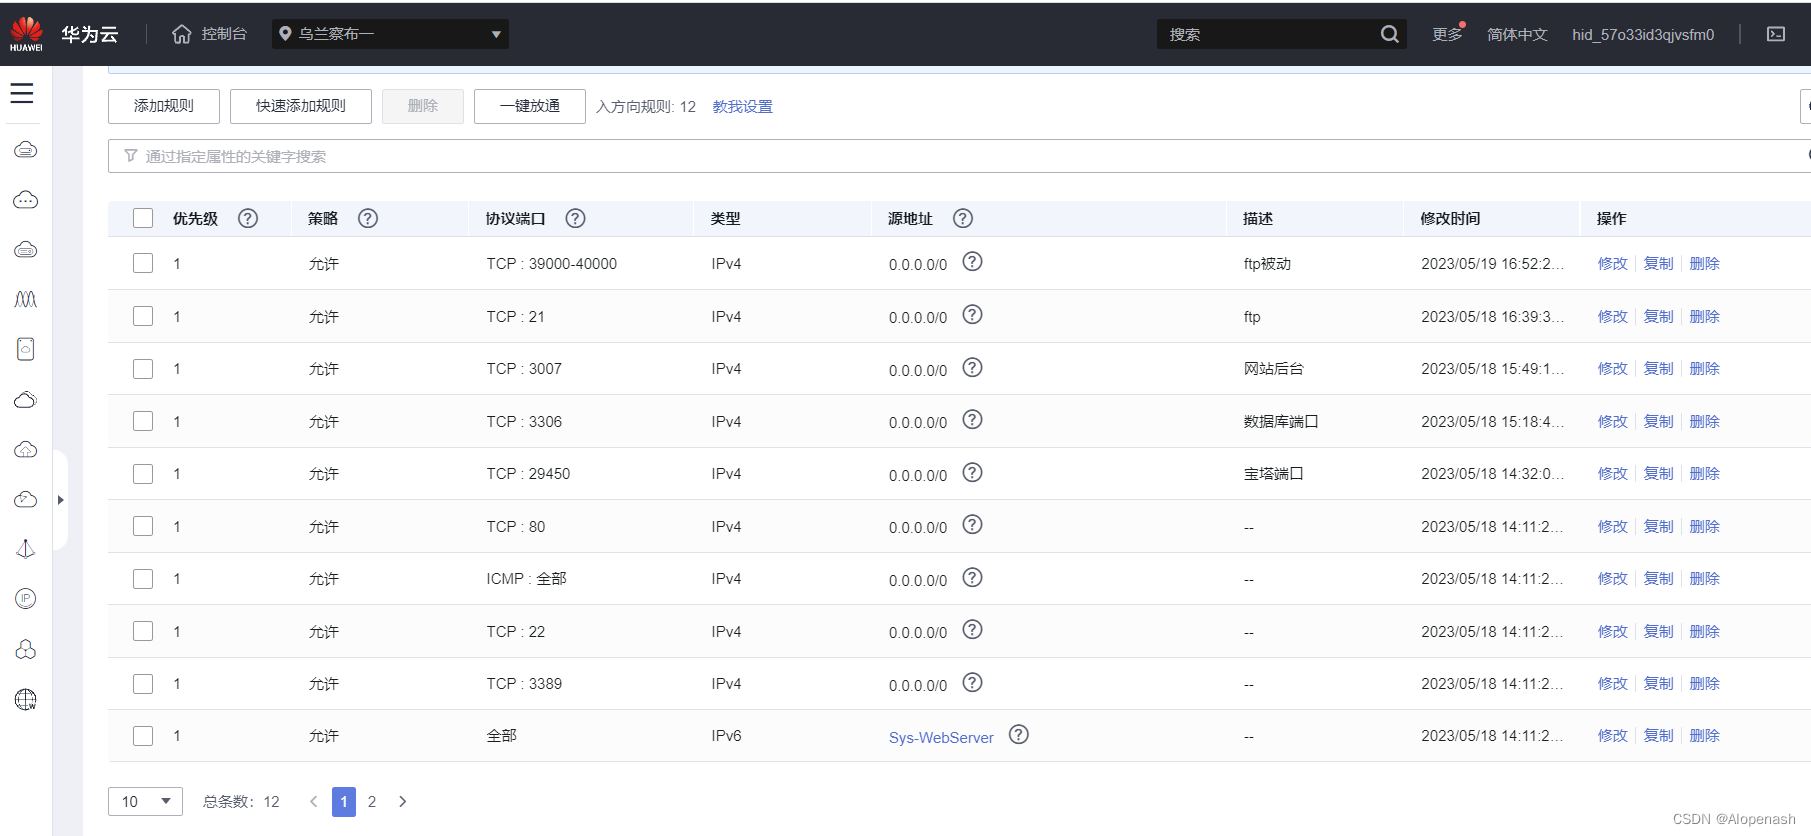Open the console home icon
1811x836 pixels.
[181, 34]
